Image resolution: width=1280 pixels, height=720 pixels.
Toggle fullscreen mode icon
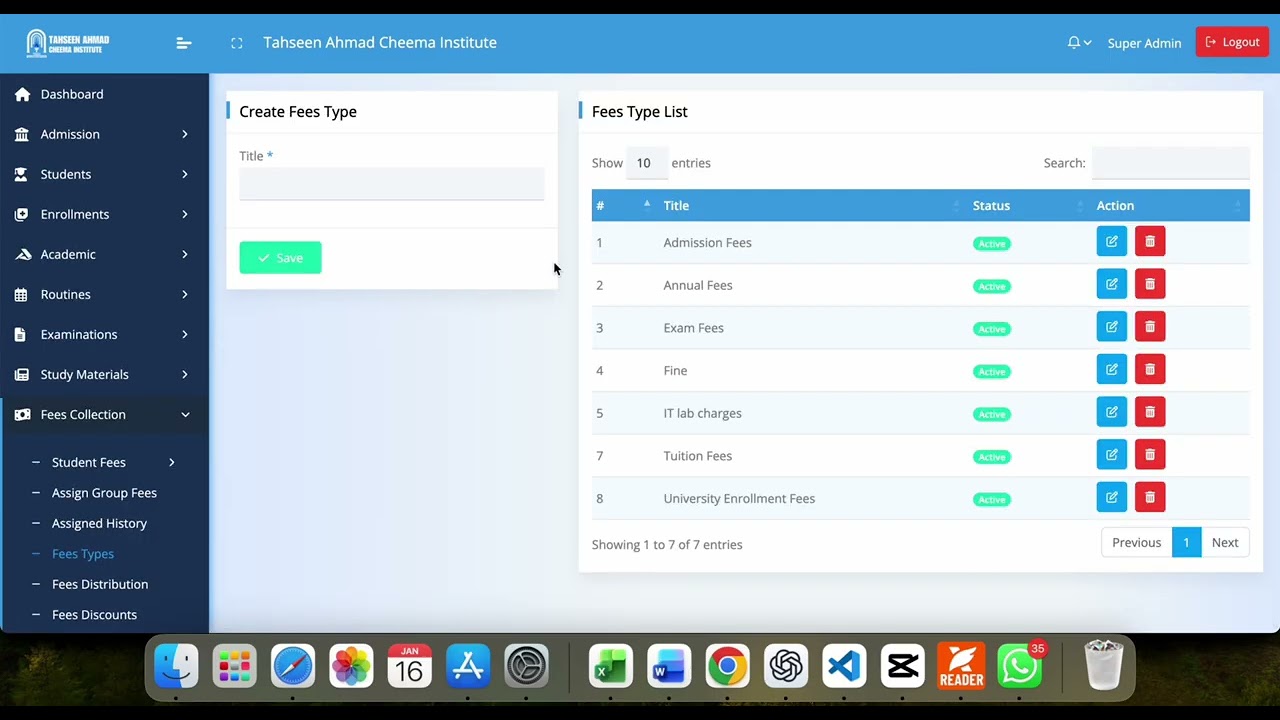pyautogui.click(x=236, y=43)
